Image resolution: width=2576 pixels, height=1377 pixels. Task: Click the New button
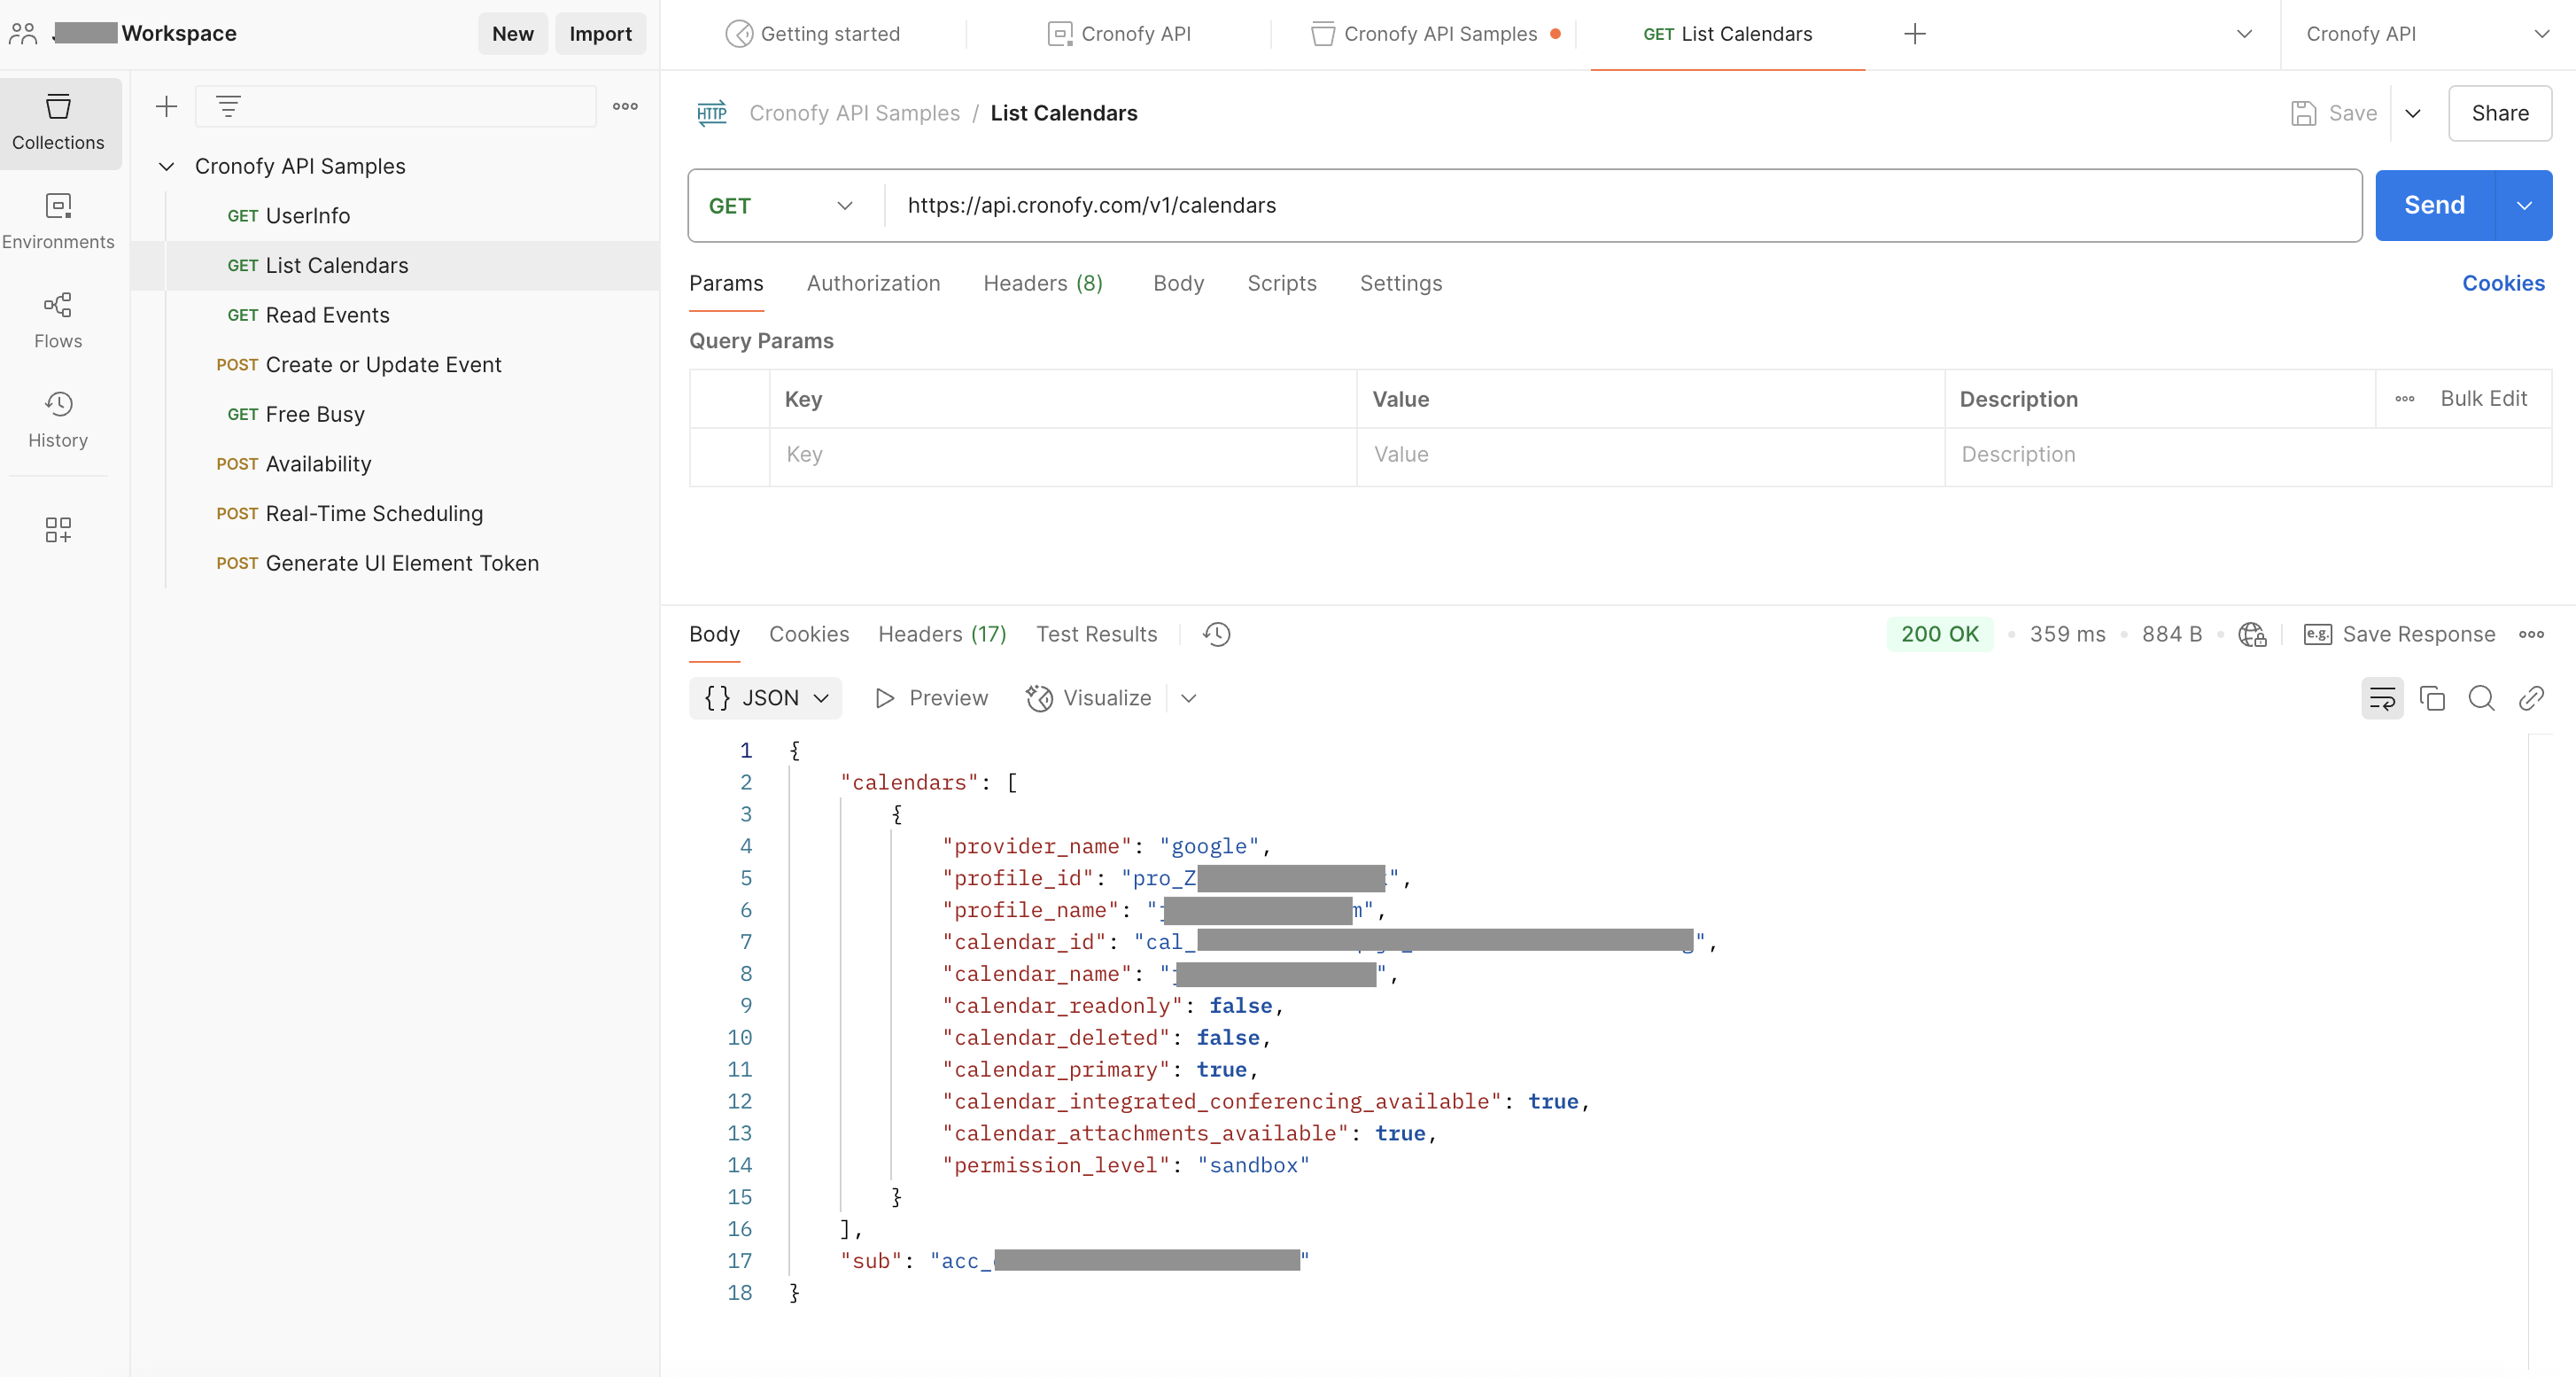coord(513,34)
